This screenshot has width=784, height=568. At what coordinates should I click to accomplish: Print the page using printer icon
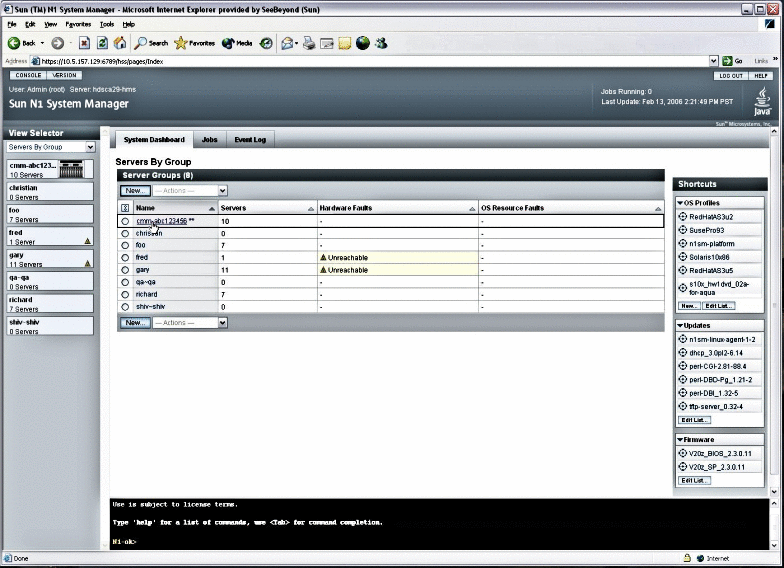309,44
